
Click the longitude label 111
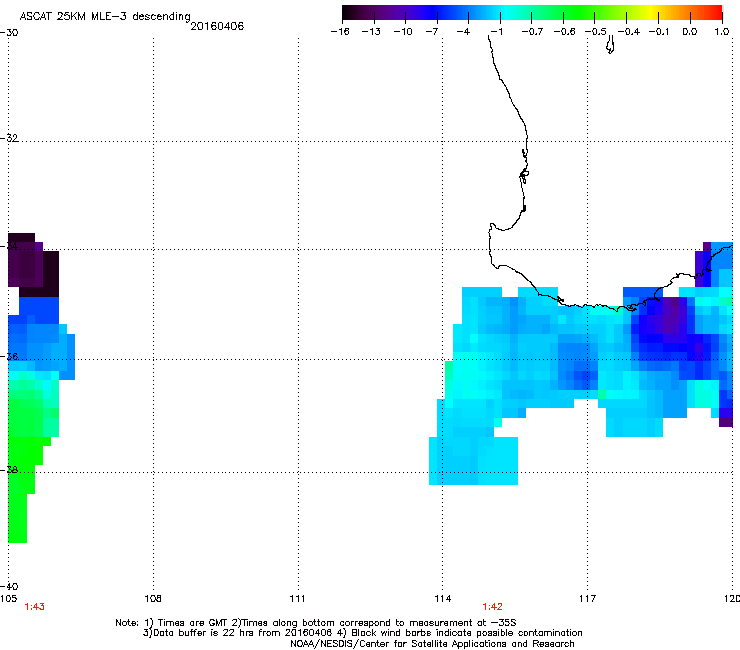tap(297, 599)
